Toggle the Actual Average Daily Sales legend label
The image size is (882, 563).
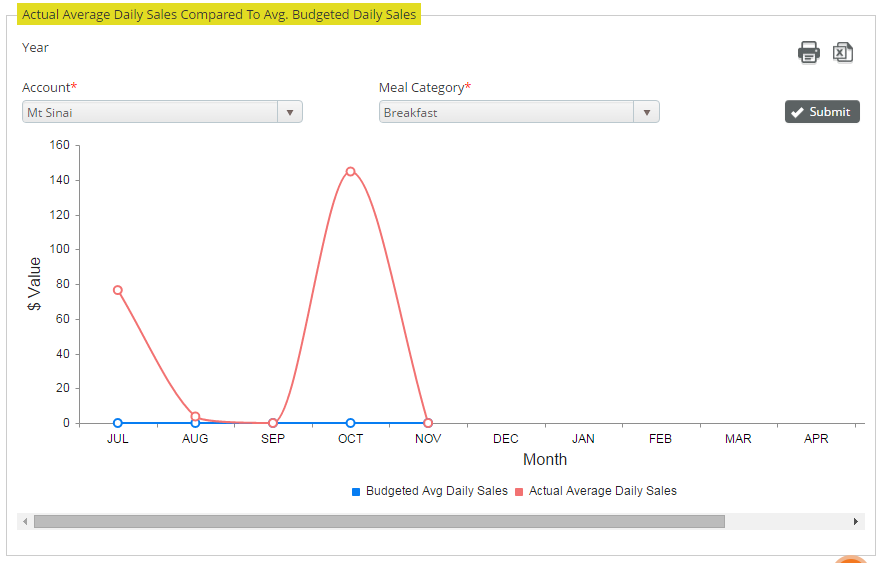click(602, 491)
